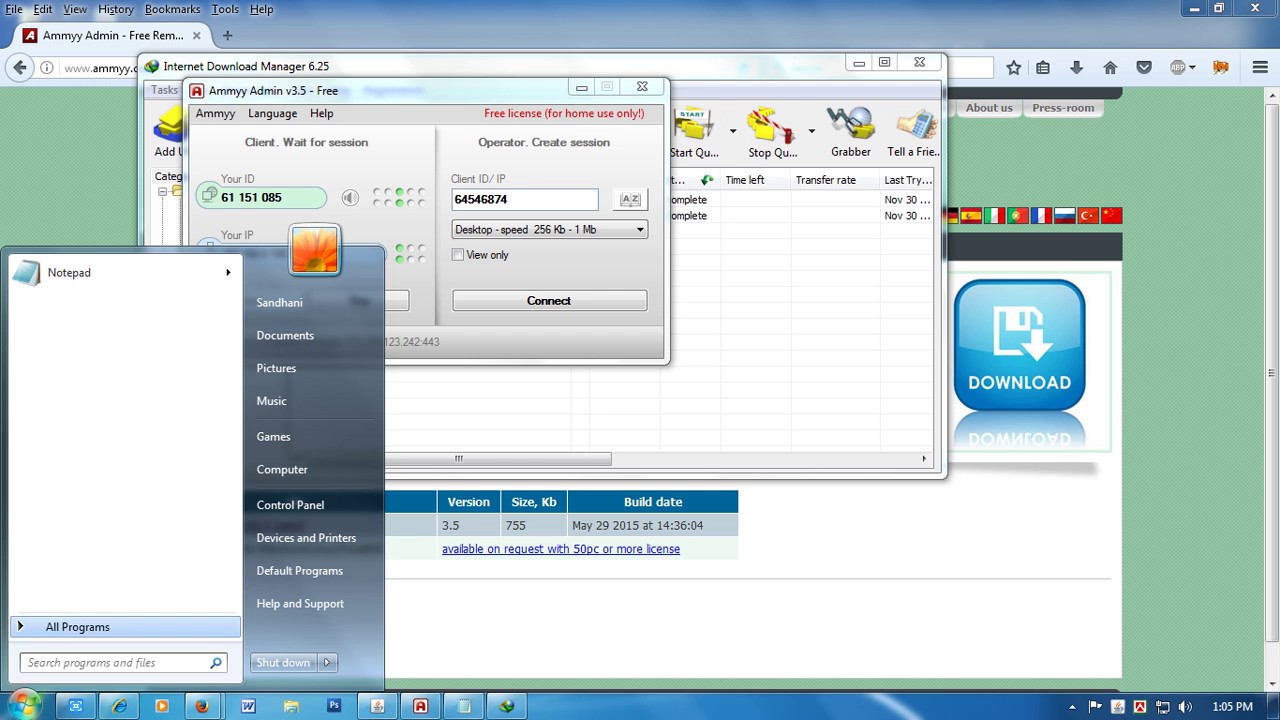Click the Search programs and files box
This screenshot has height=720, width=1280.
click(123, 662)
